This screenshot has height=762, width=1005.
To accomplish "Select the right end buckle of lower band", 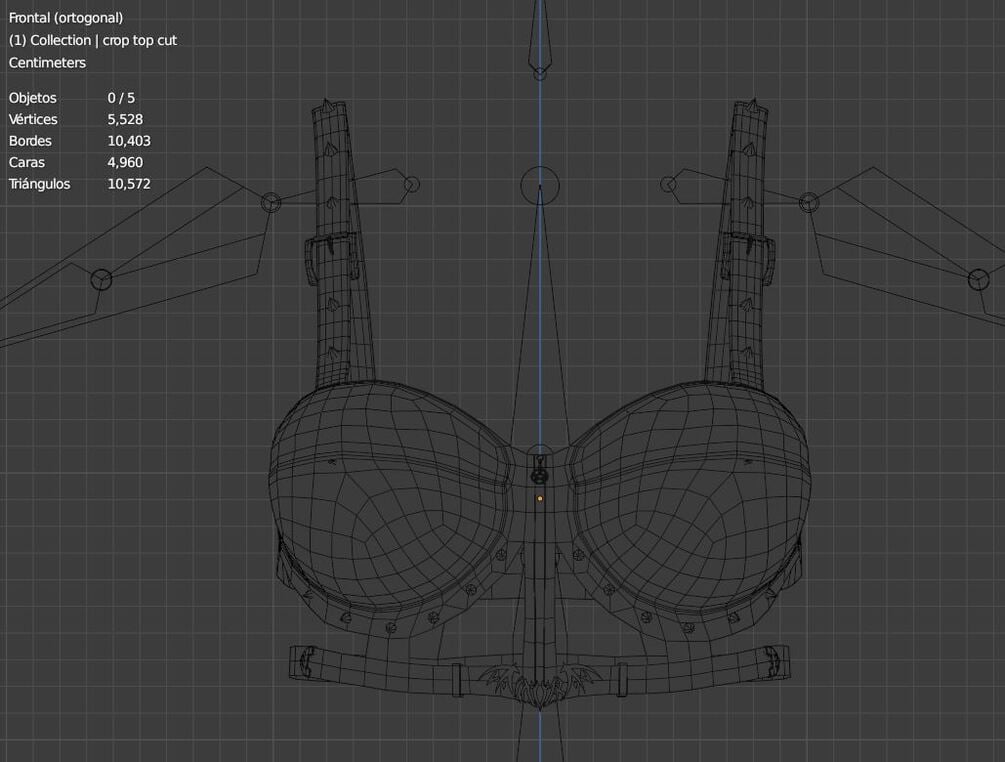I will (777, 661).
